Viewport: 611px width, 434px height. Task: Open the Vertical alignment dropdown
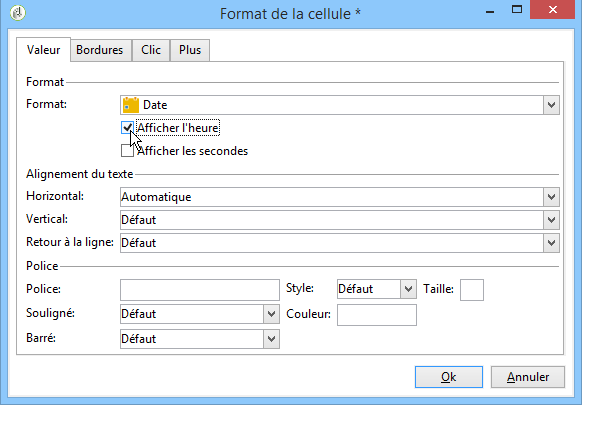pos(551,220)
